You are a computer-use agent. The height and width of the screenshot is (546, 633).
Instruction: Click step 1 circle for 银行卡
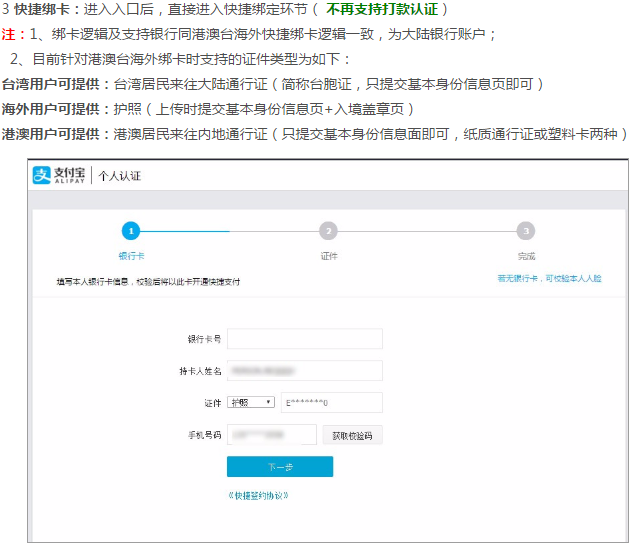130,231
